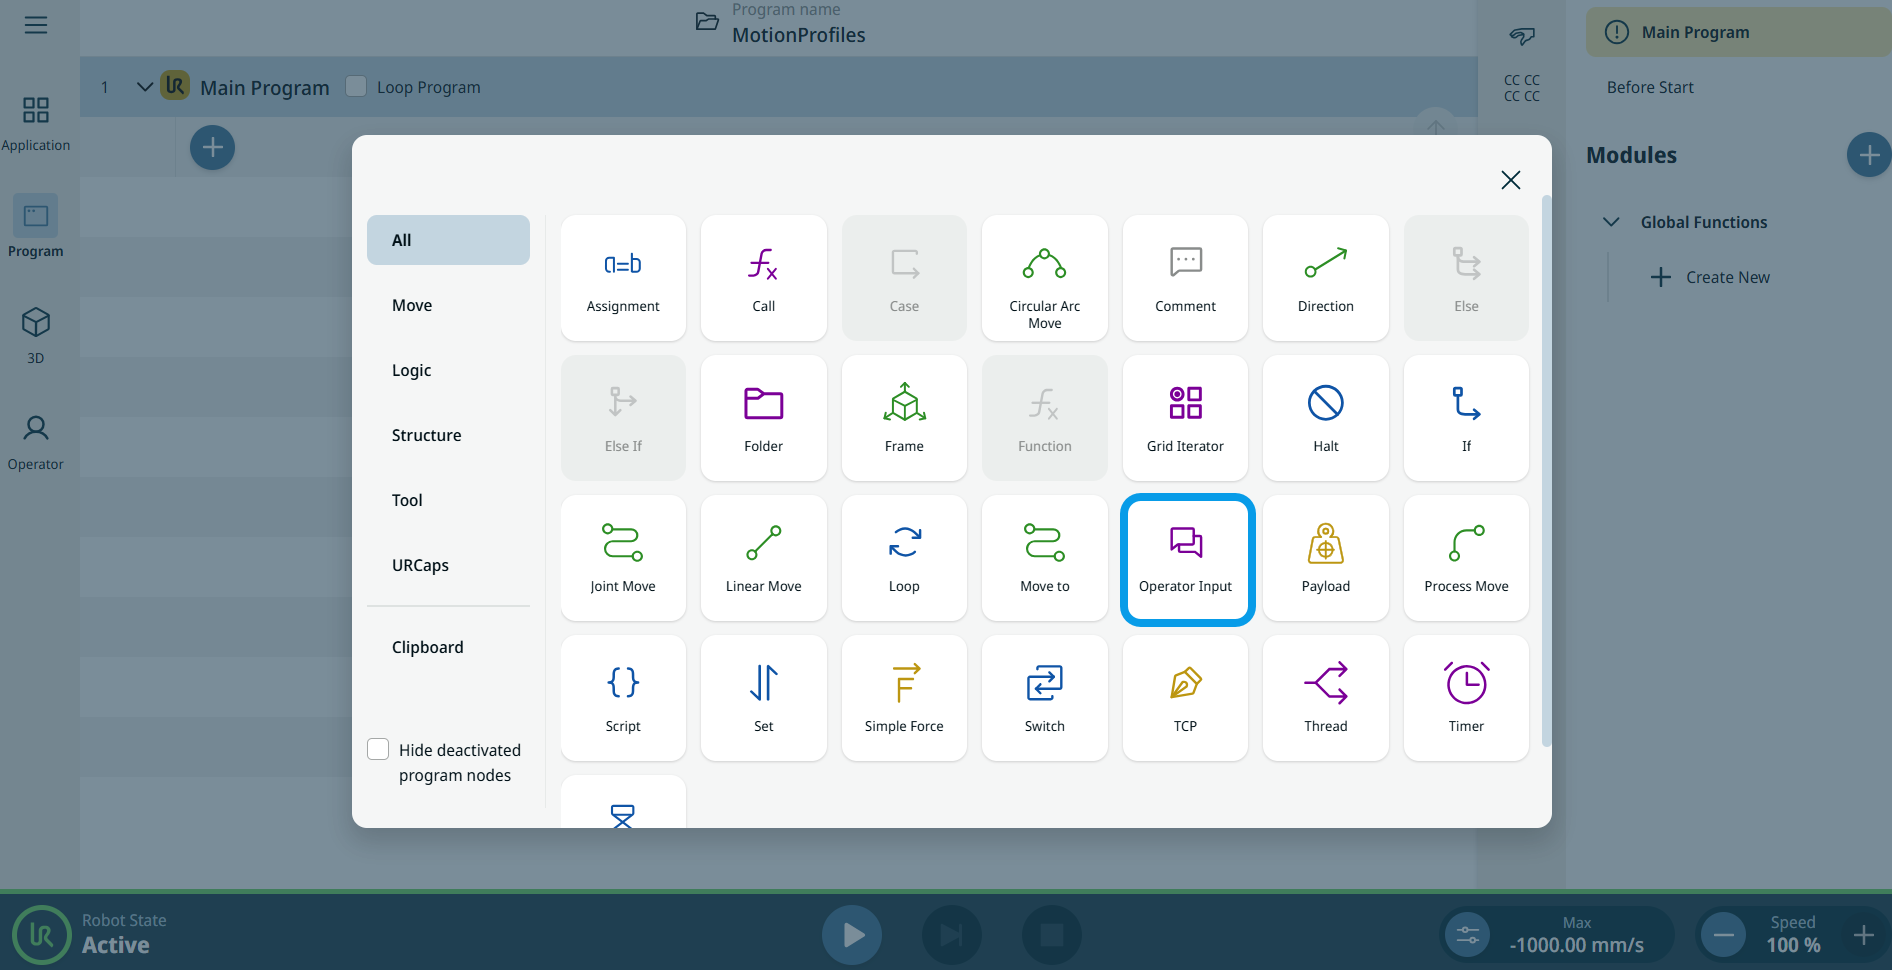The image size is (1892, 970).
Task: Select the Simple Force node
Action: click(903, 698)
